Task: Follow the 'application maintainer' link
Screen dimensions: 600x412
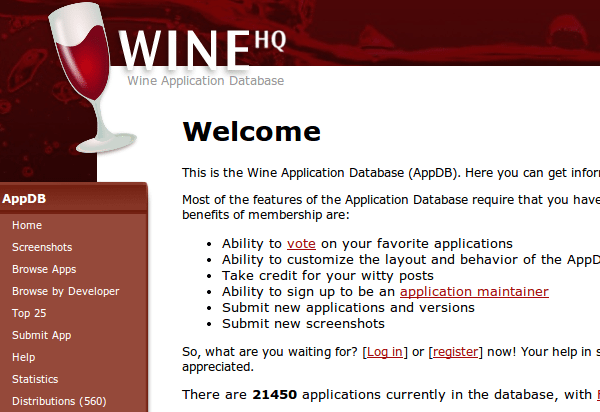Action: click(474, 292)
